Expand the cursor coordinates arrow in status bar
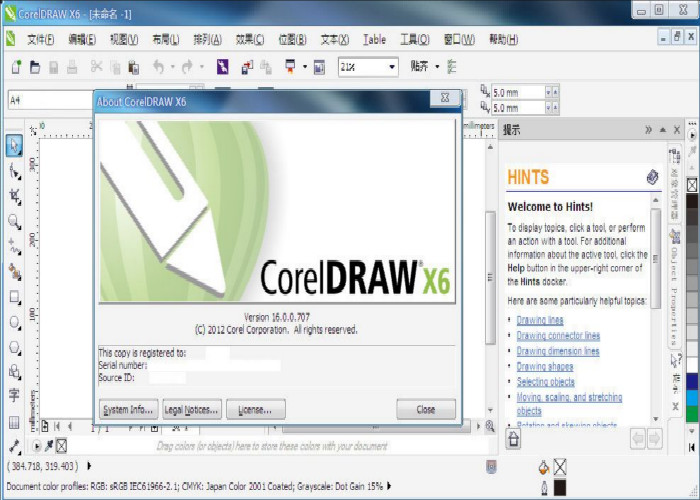The height and width of the screenshot is (500, 700). coord(89,466)
